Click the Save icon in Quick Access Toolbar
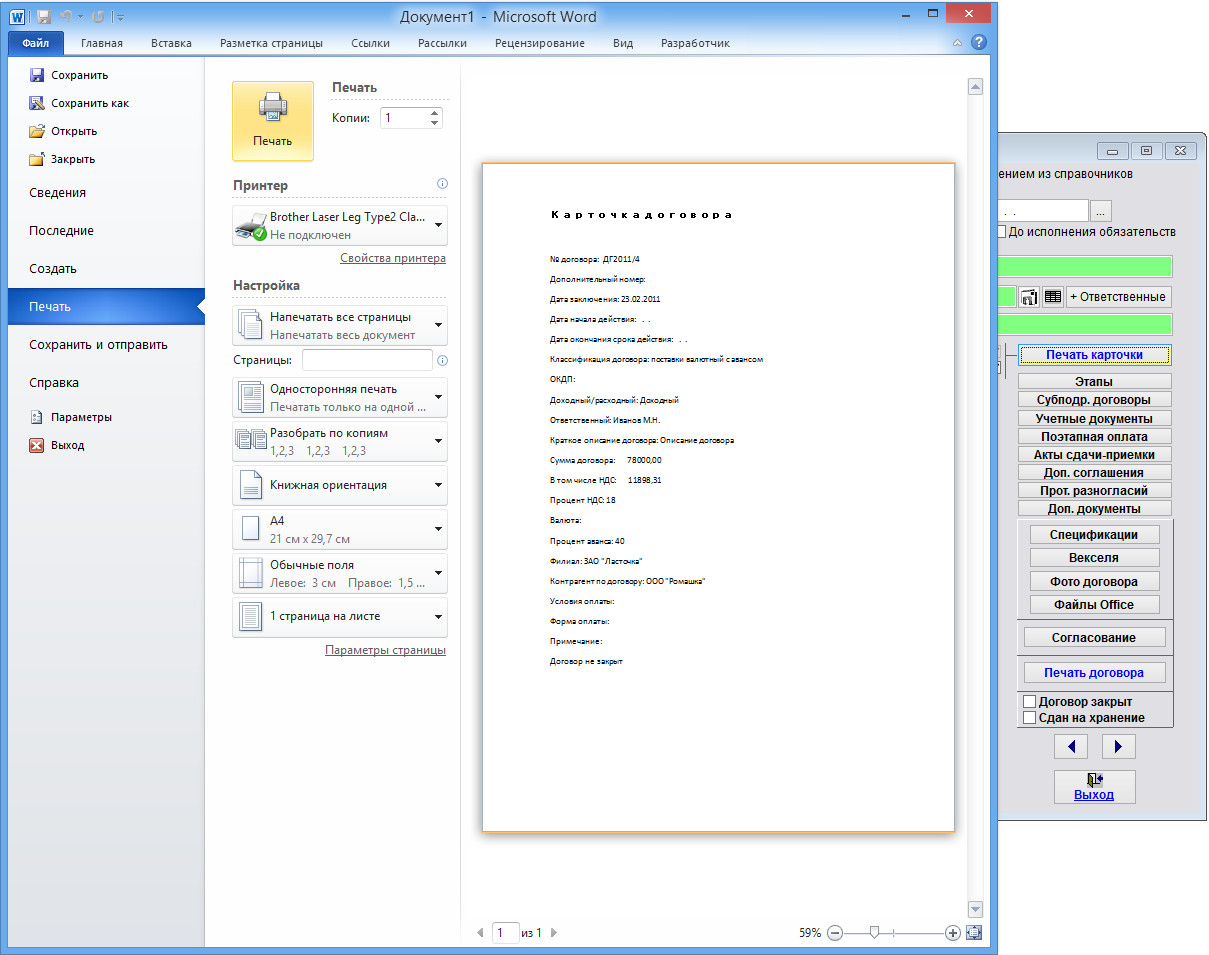 click(44, 17)
